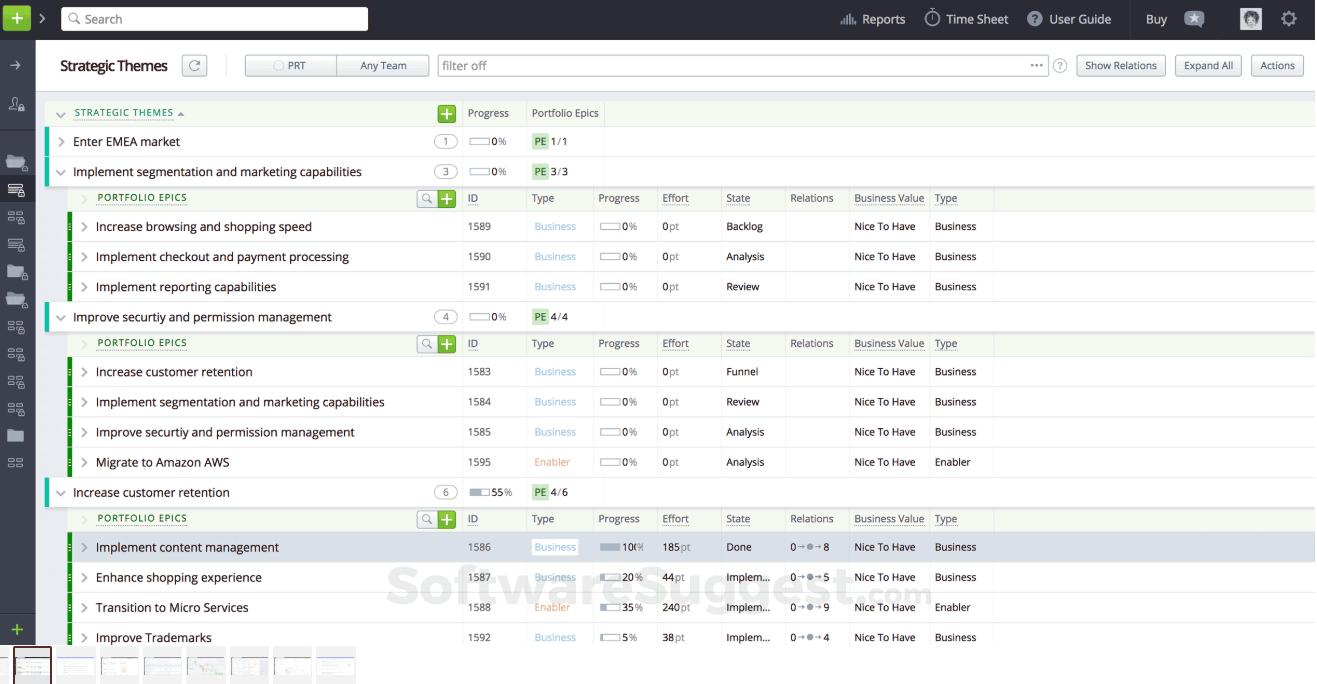The width and height of the screenshot is (1317, 684).
Task: Select the first screenshot thumbnail at bottom
Action: coord(31,664)
